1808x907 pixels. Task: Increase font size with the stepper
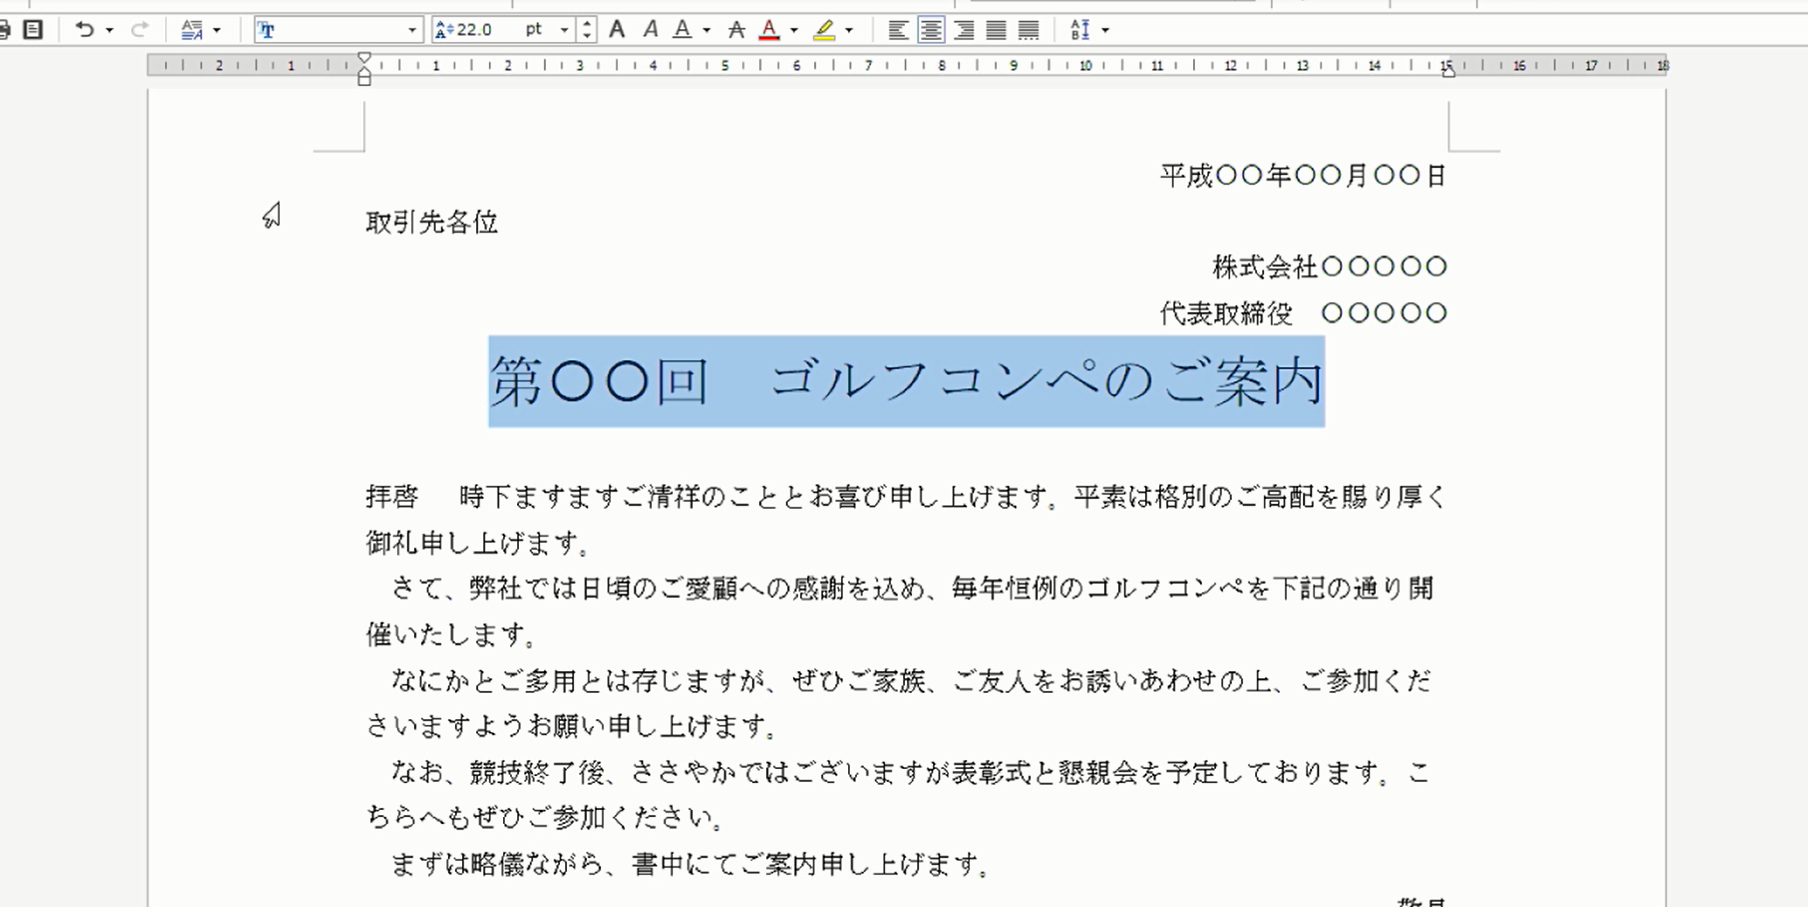tap(589, 24)
